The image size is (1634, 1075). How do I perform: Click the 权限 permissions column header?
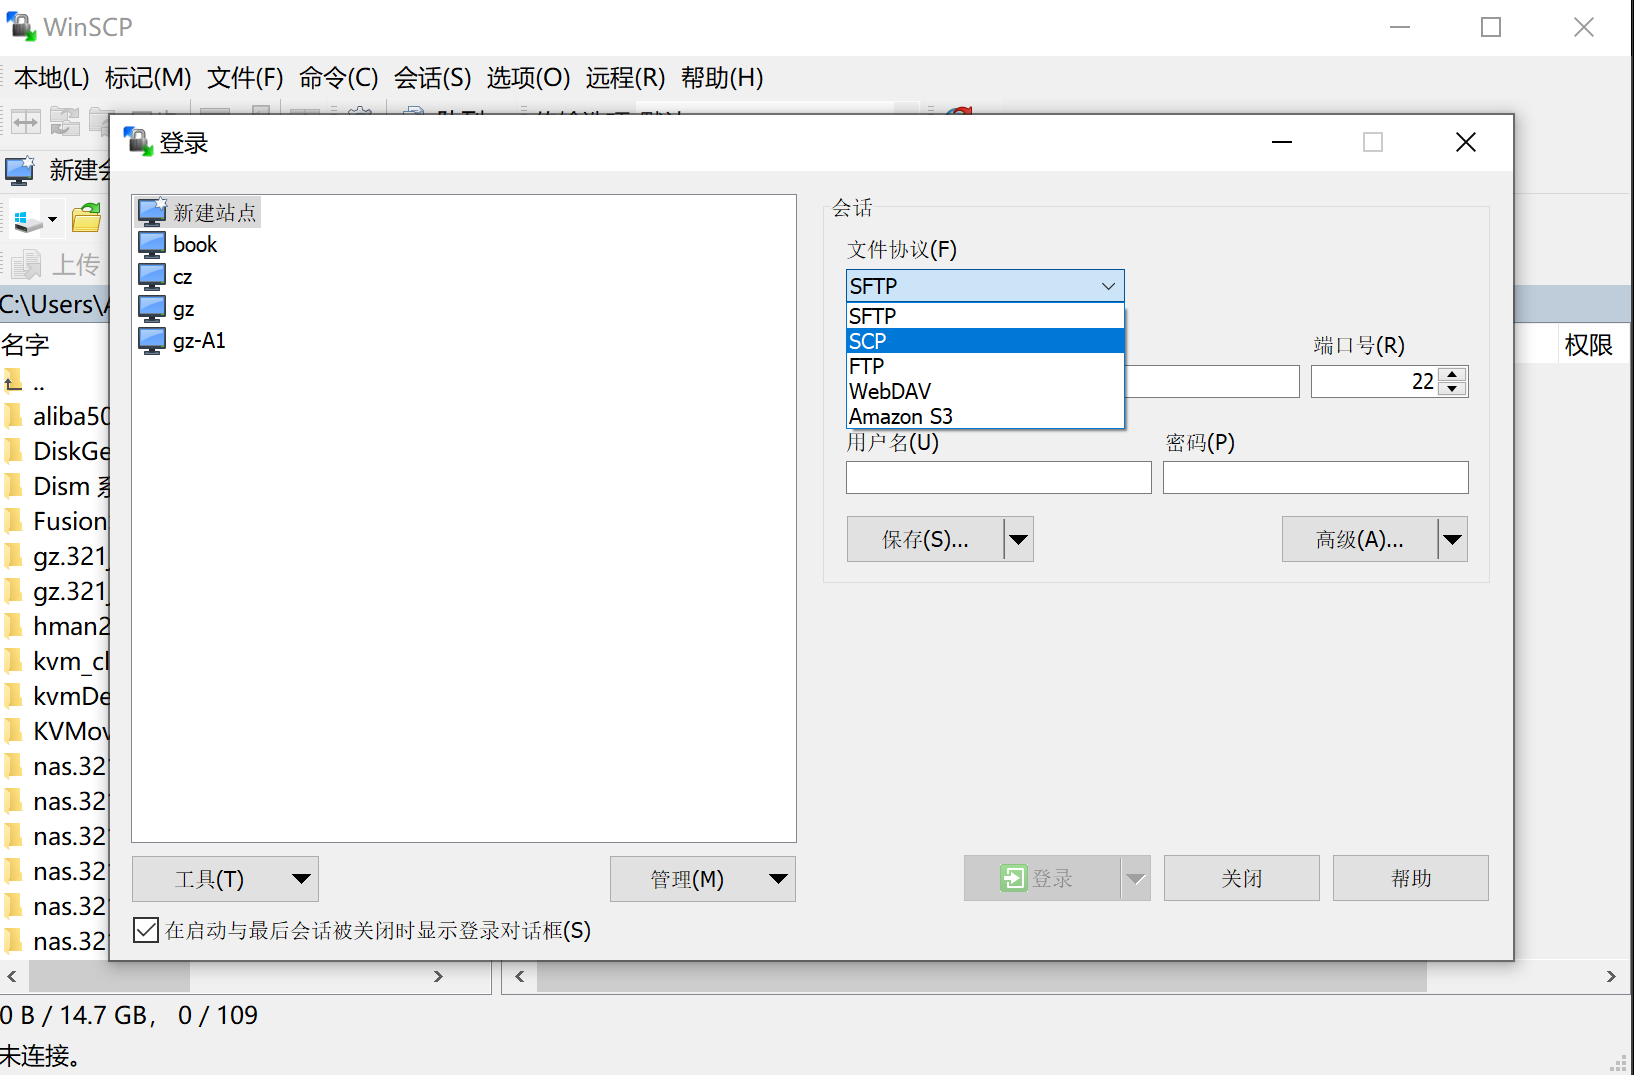[1588, 345]
